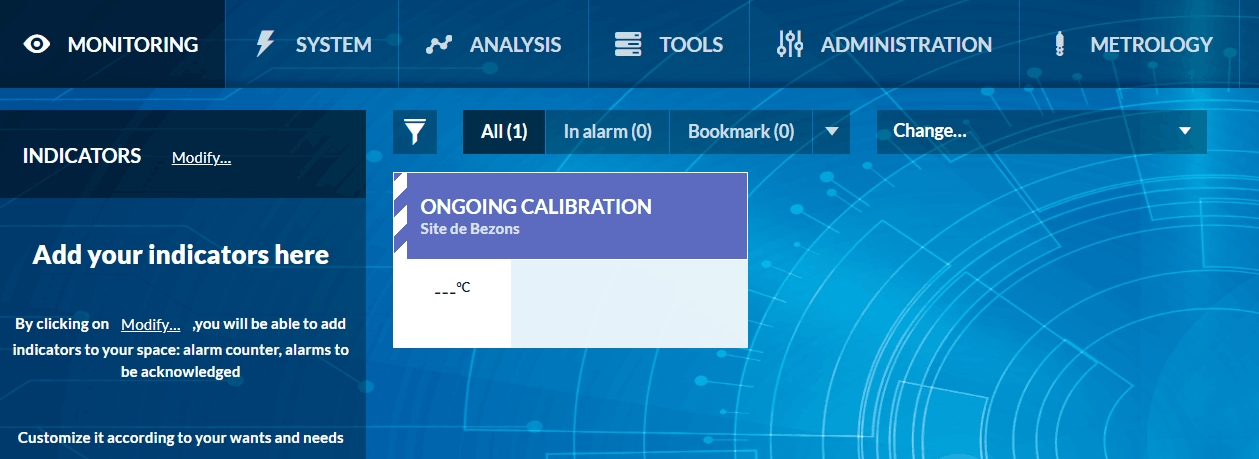Open the Change... dropdown
The height and width of the screenshot is (459, 1259).
1042,132
